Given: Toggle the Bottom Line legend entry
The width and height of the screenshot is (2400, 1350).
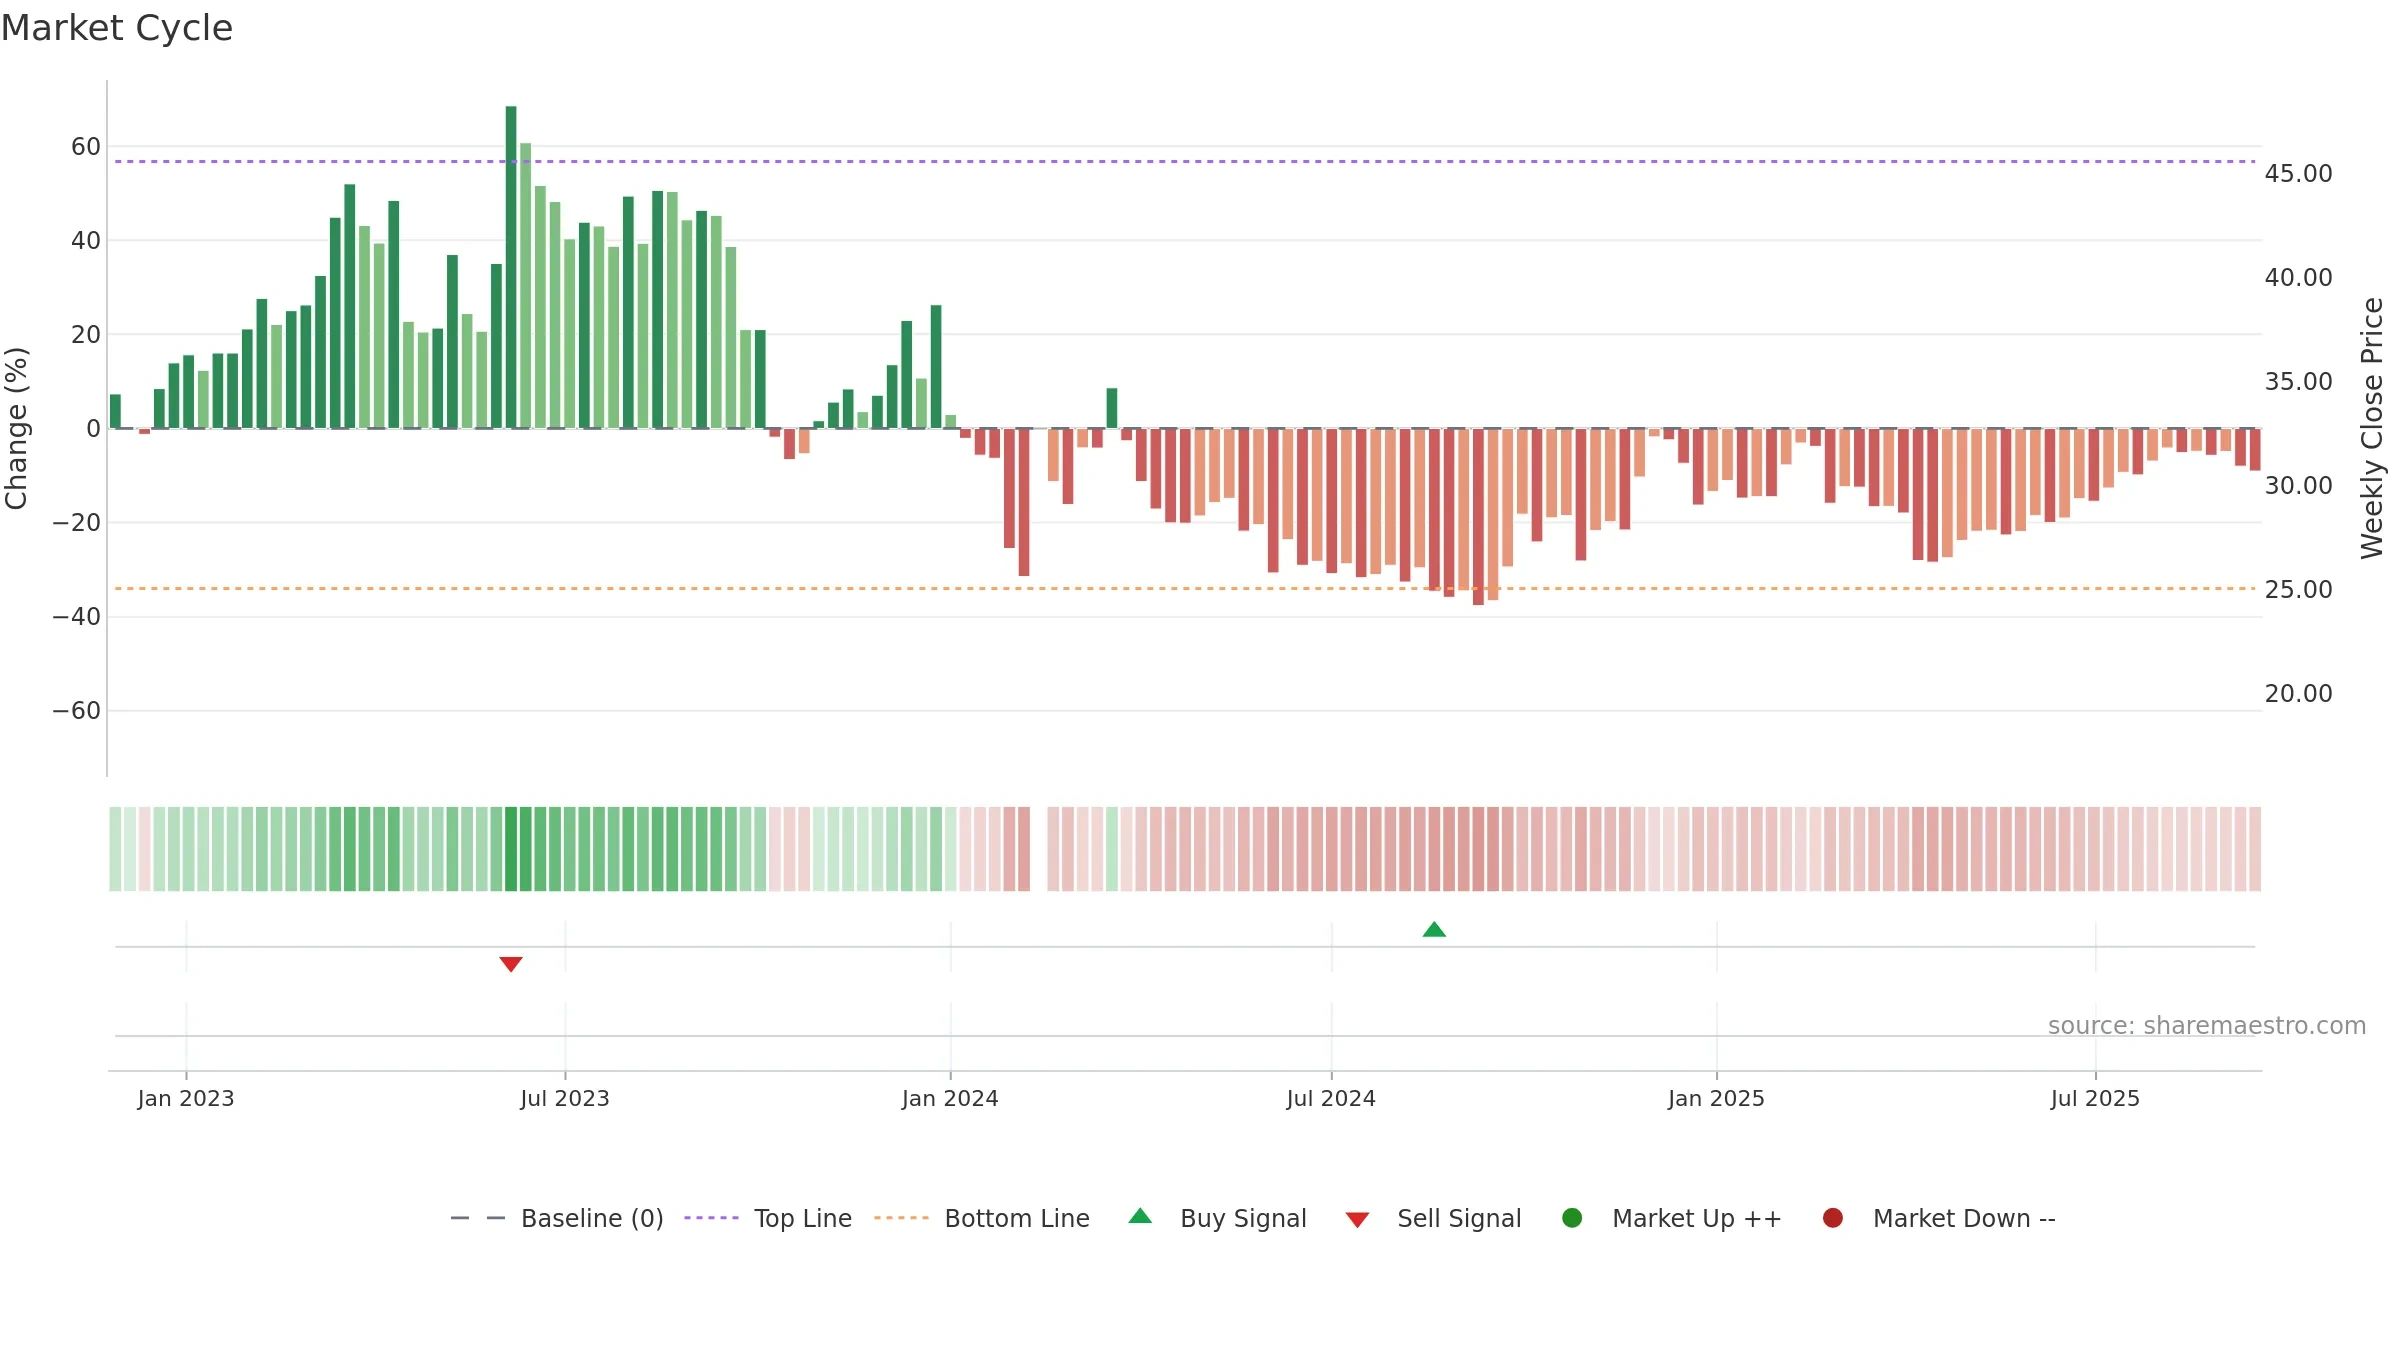Looking at the screenshot, I should [981, 1218].
